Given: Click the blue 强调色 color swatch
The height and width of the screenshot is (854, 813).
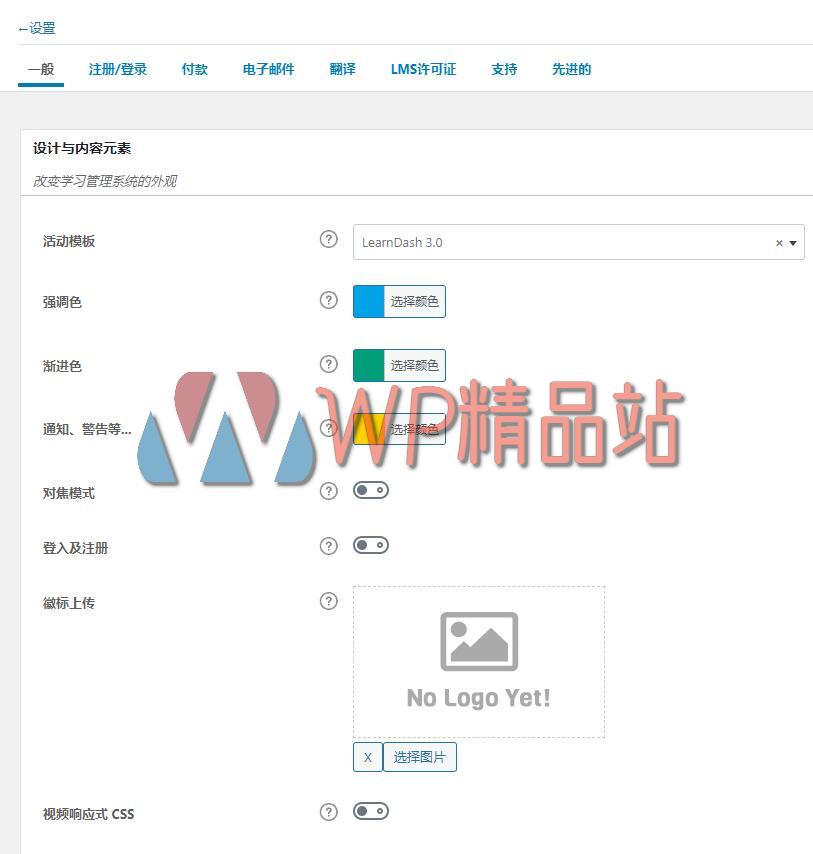Looking at the screenshot, I should (368, 299).
